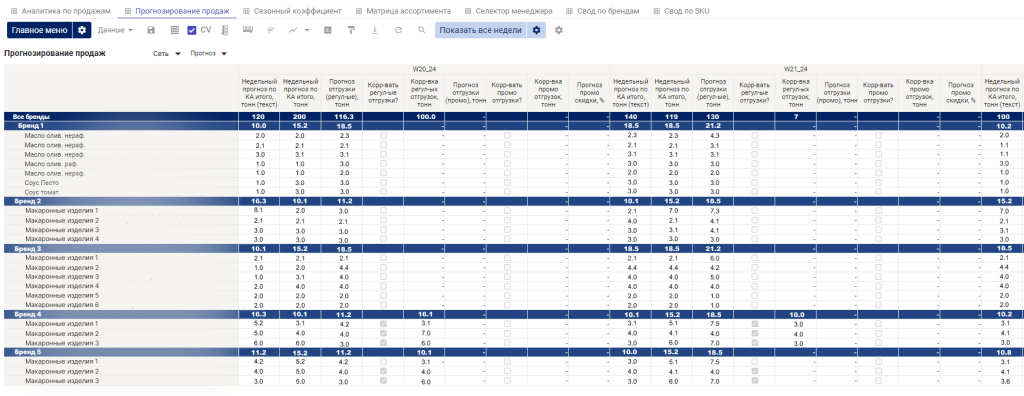Open the Селектор менеджера tab

coord(508,12)
